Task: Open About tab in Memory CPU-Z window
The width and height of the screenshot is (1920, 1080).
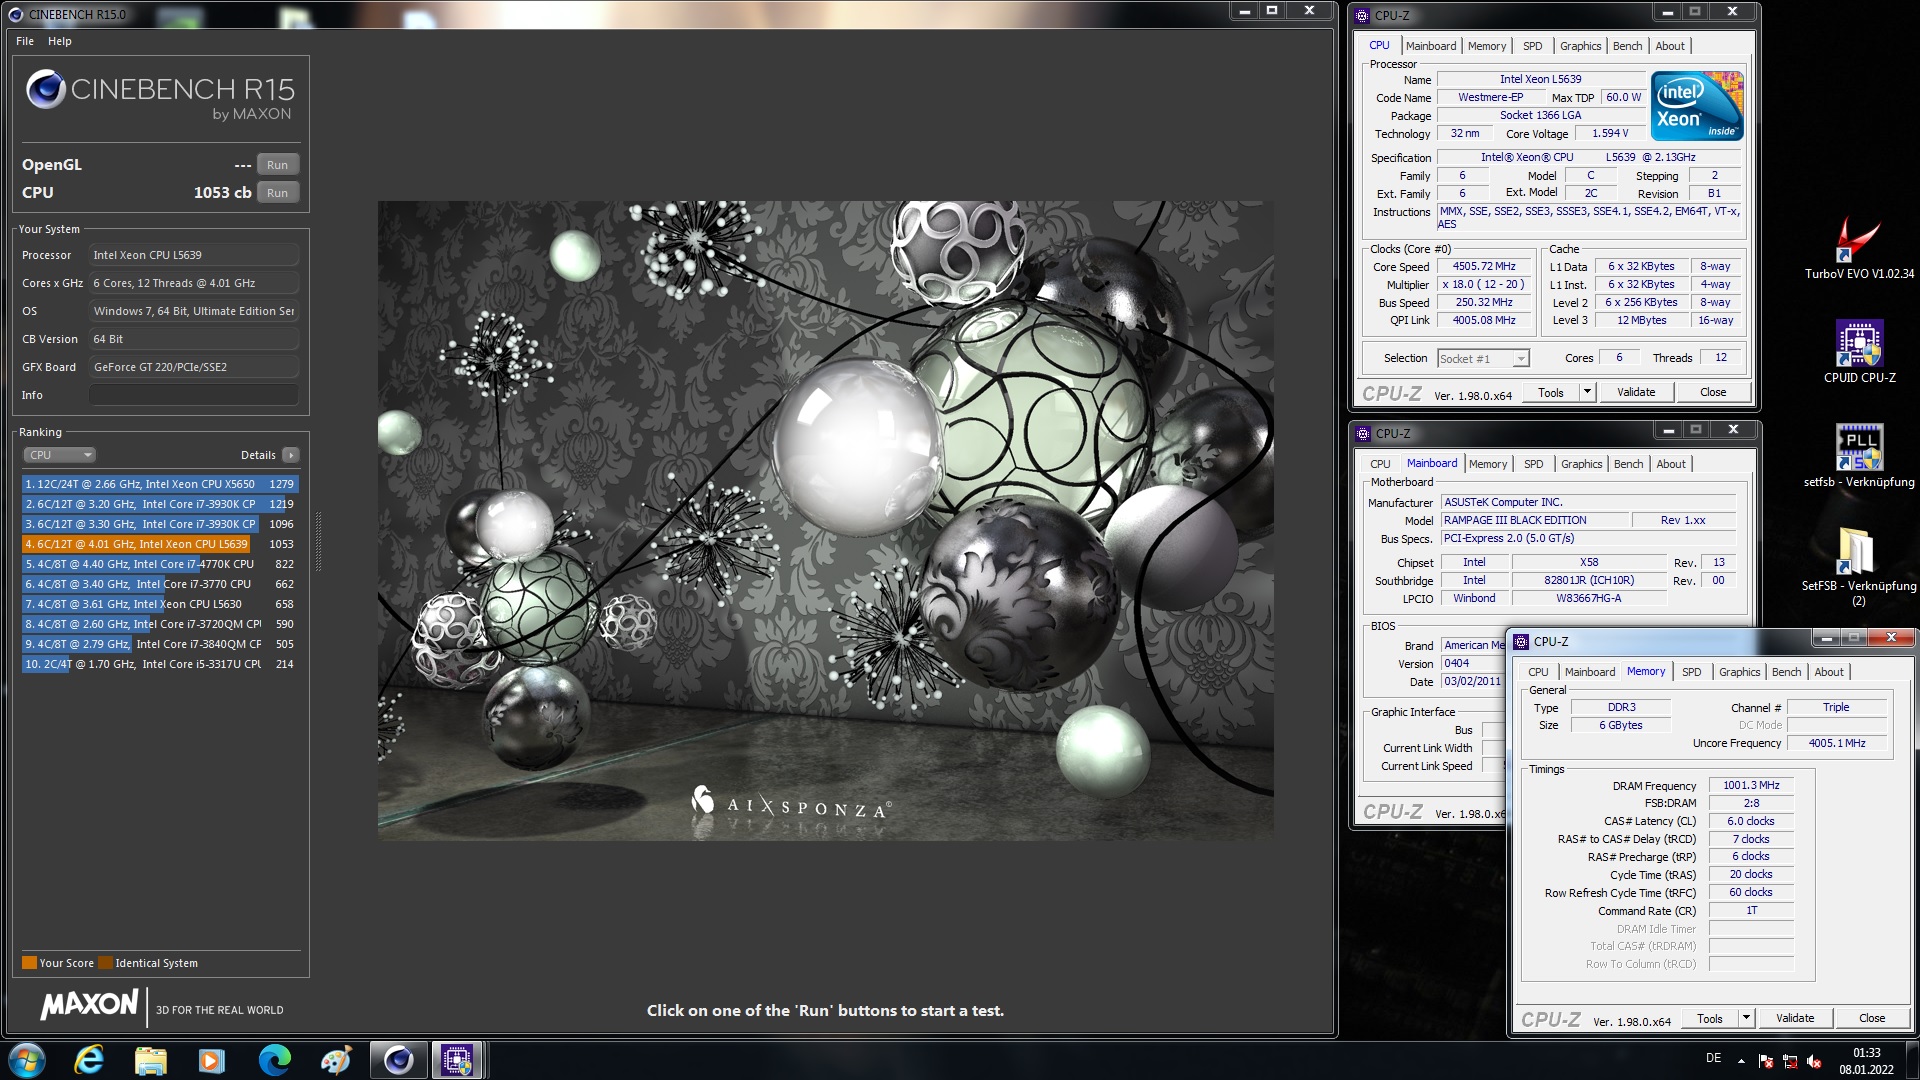Action: pyautogui.click(x=1829, y=672)
